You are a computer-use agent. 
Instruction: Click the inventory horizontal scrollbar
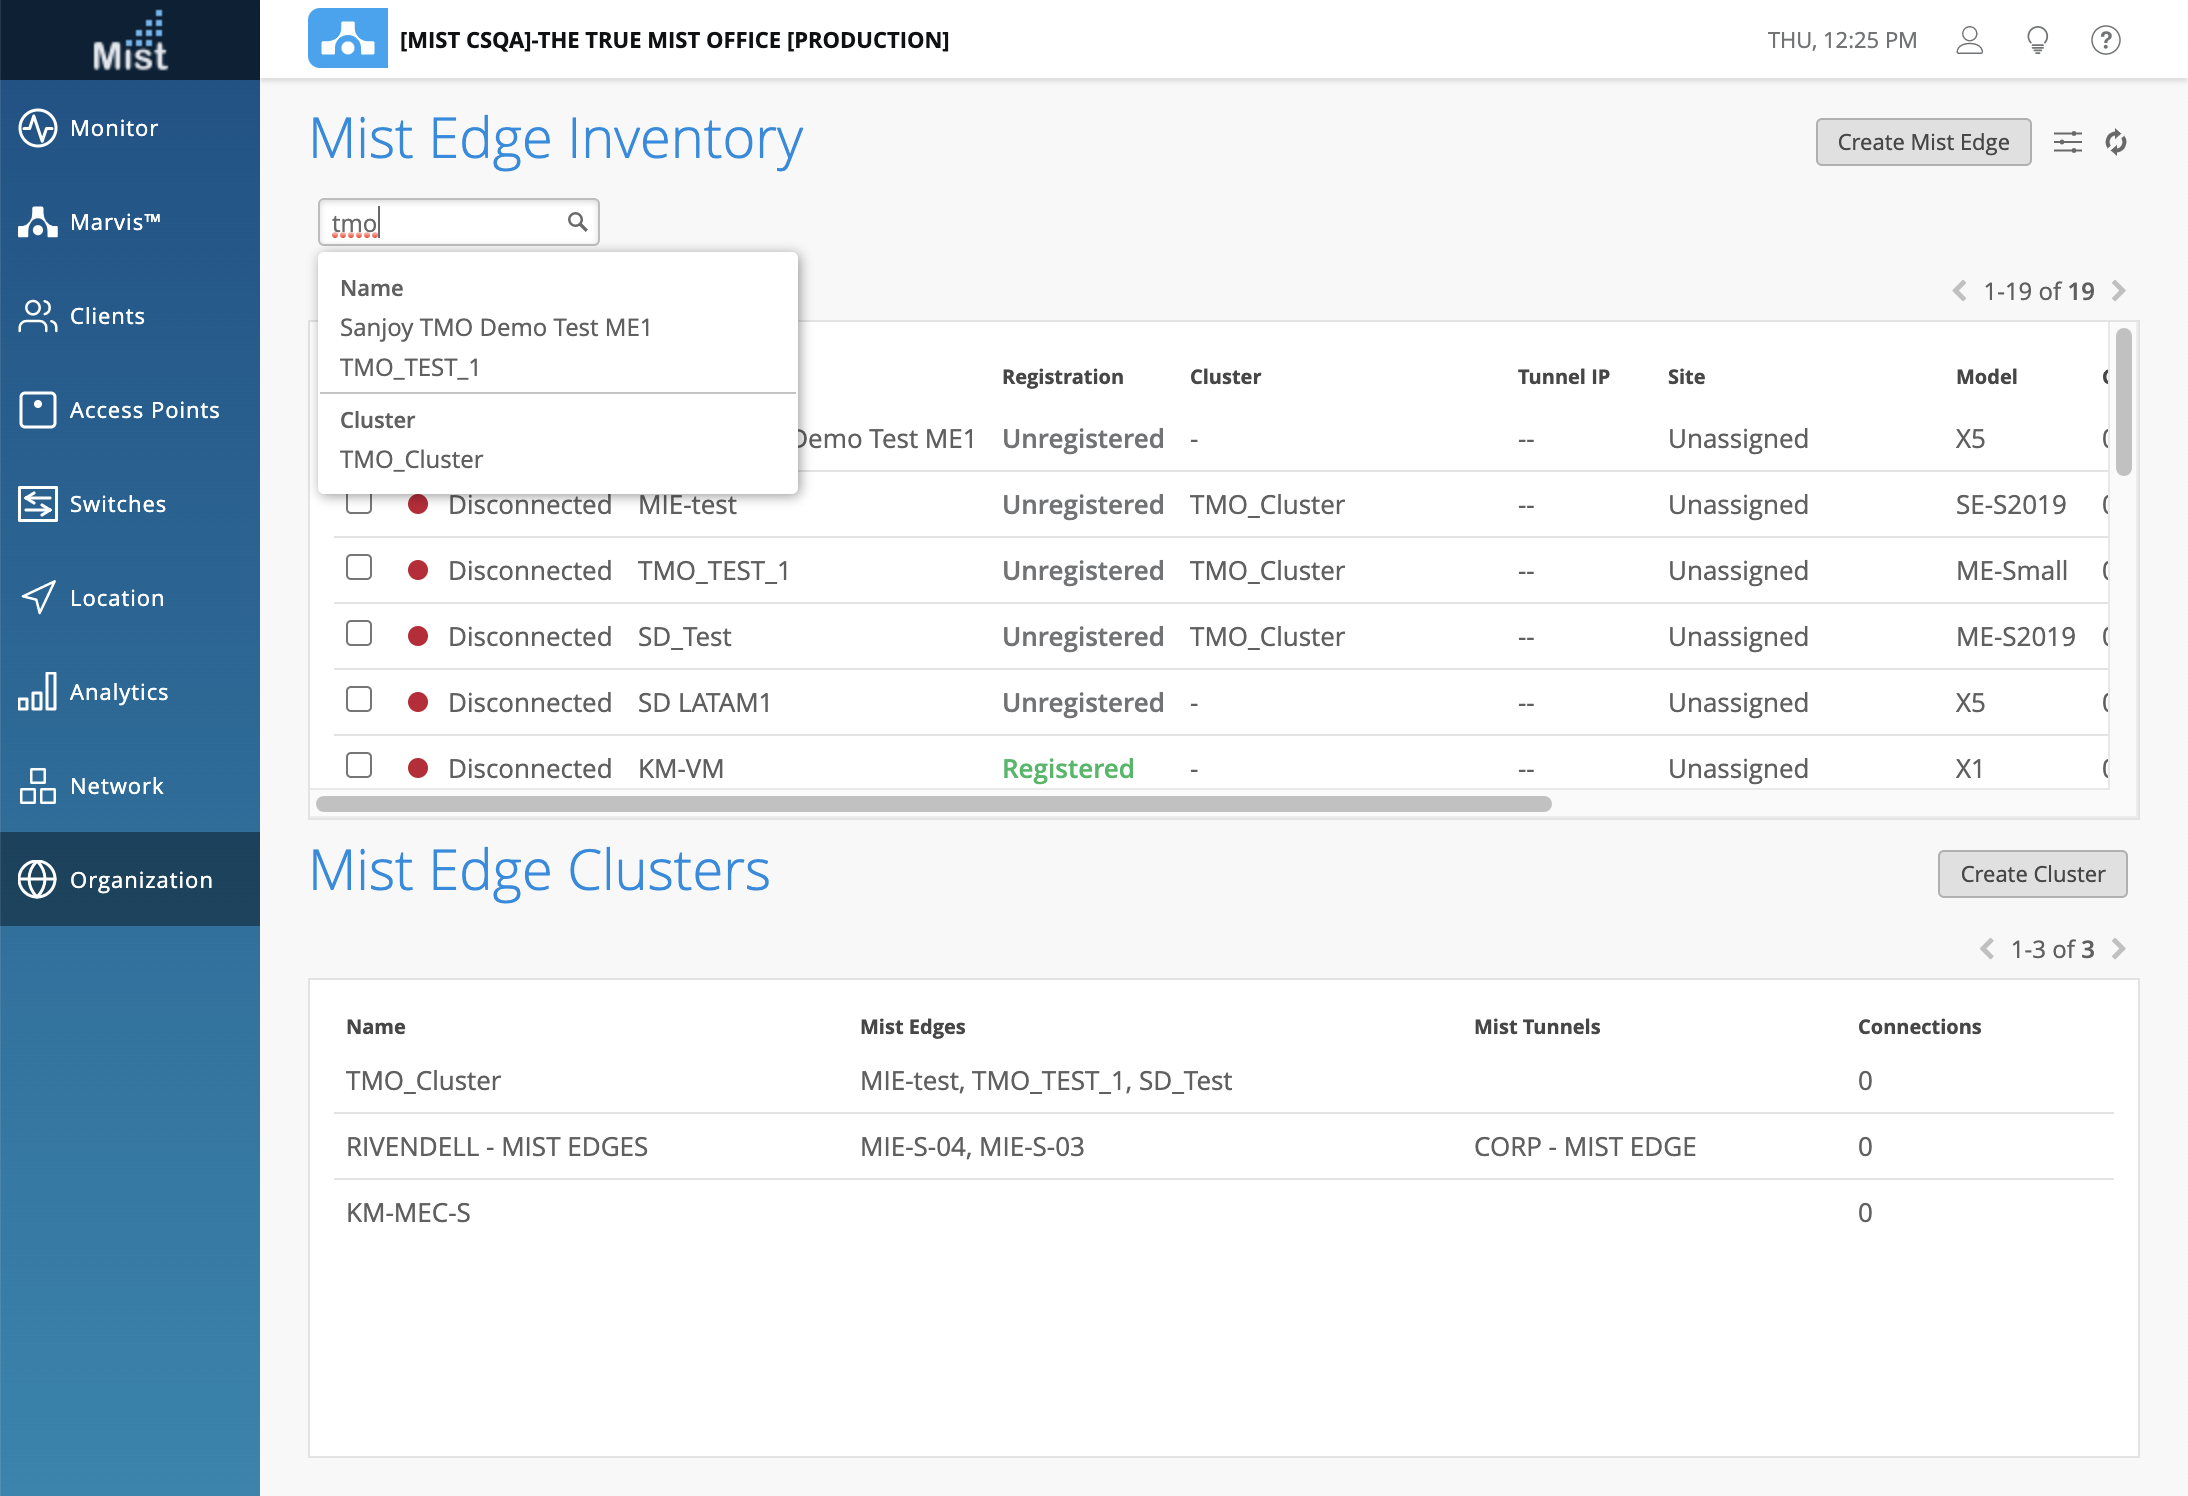(932, 804)
